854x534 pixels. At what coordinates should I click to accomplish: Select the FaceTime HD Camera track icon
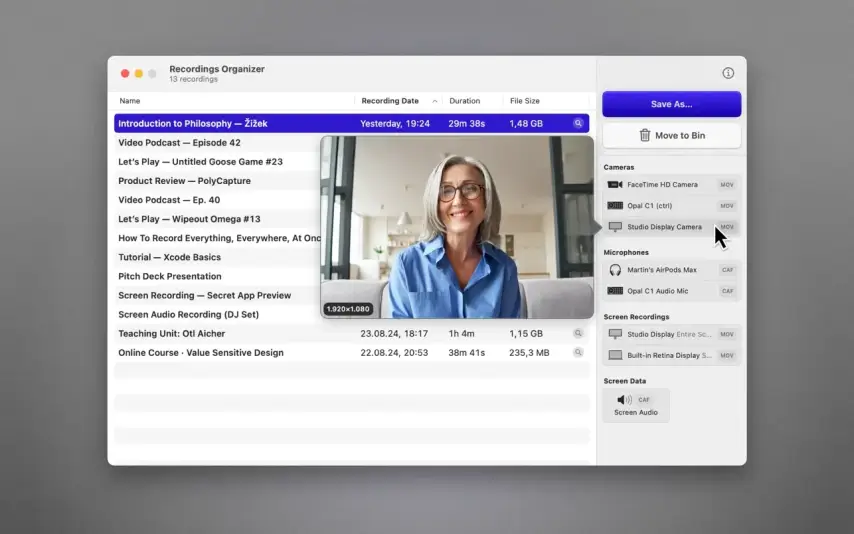[615, 185]
